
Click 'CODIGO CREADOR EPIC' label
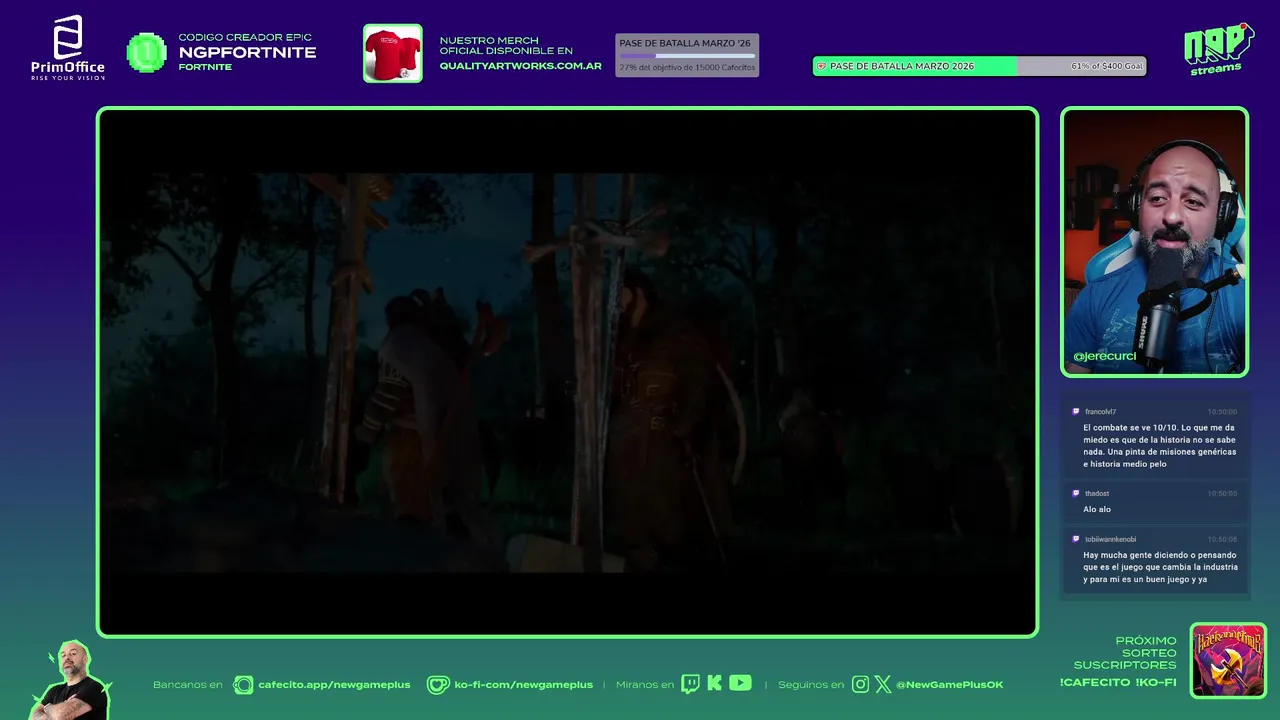245,37
